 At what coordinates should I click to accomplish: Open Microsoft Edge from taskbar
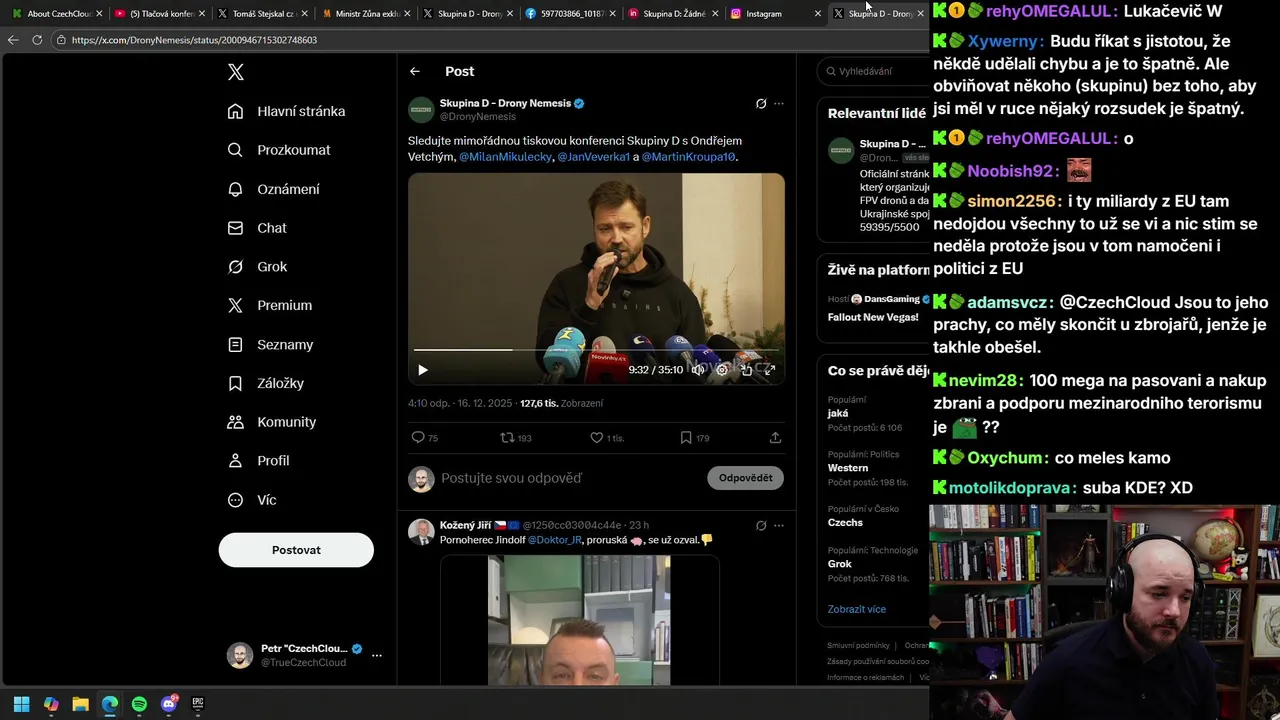pos(110,704)
